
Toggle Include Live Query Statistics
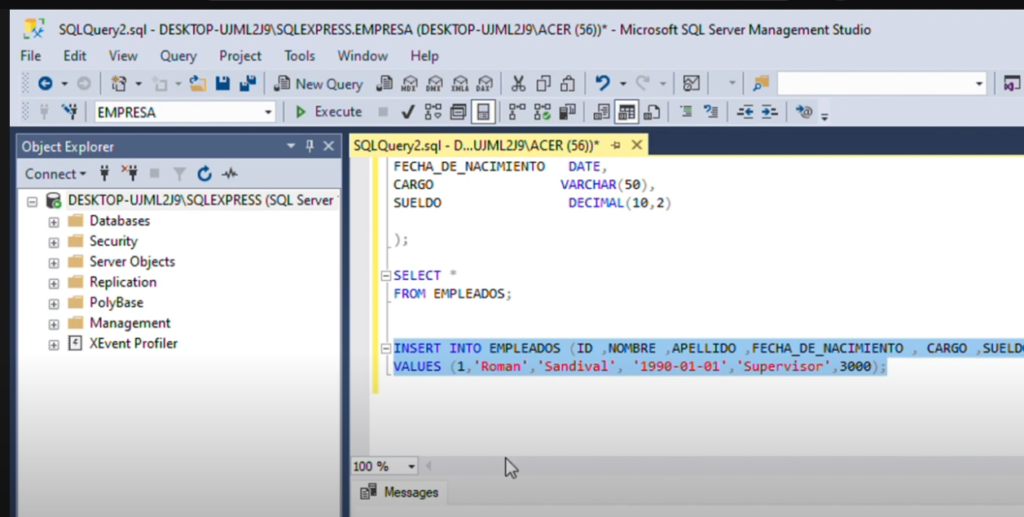[x=542, y=112]
